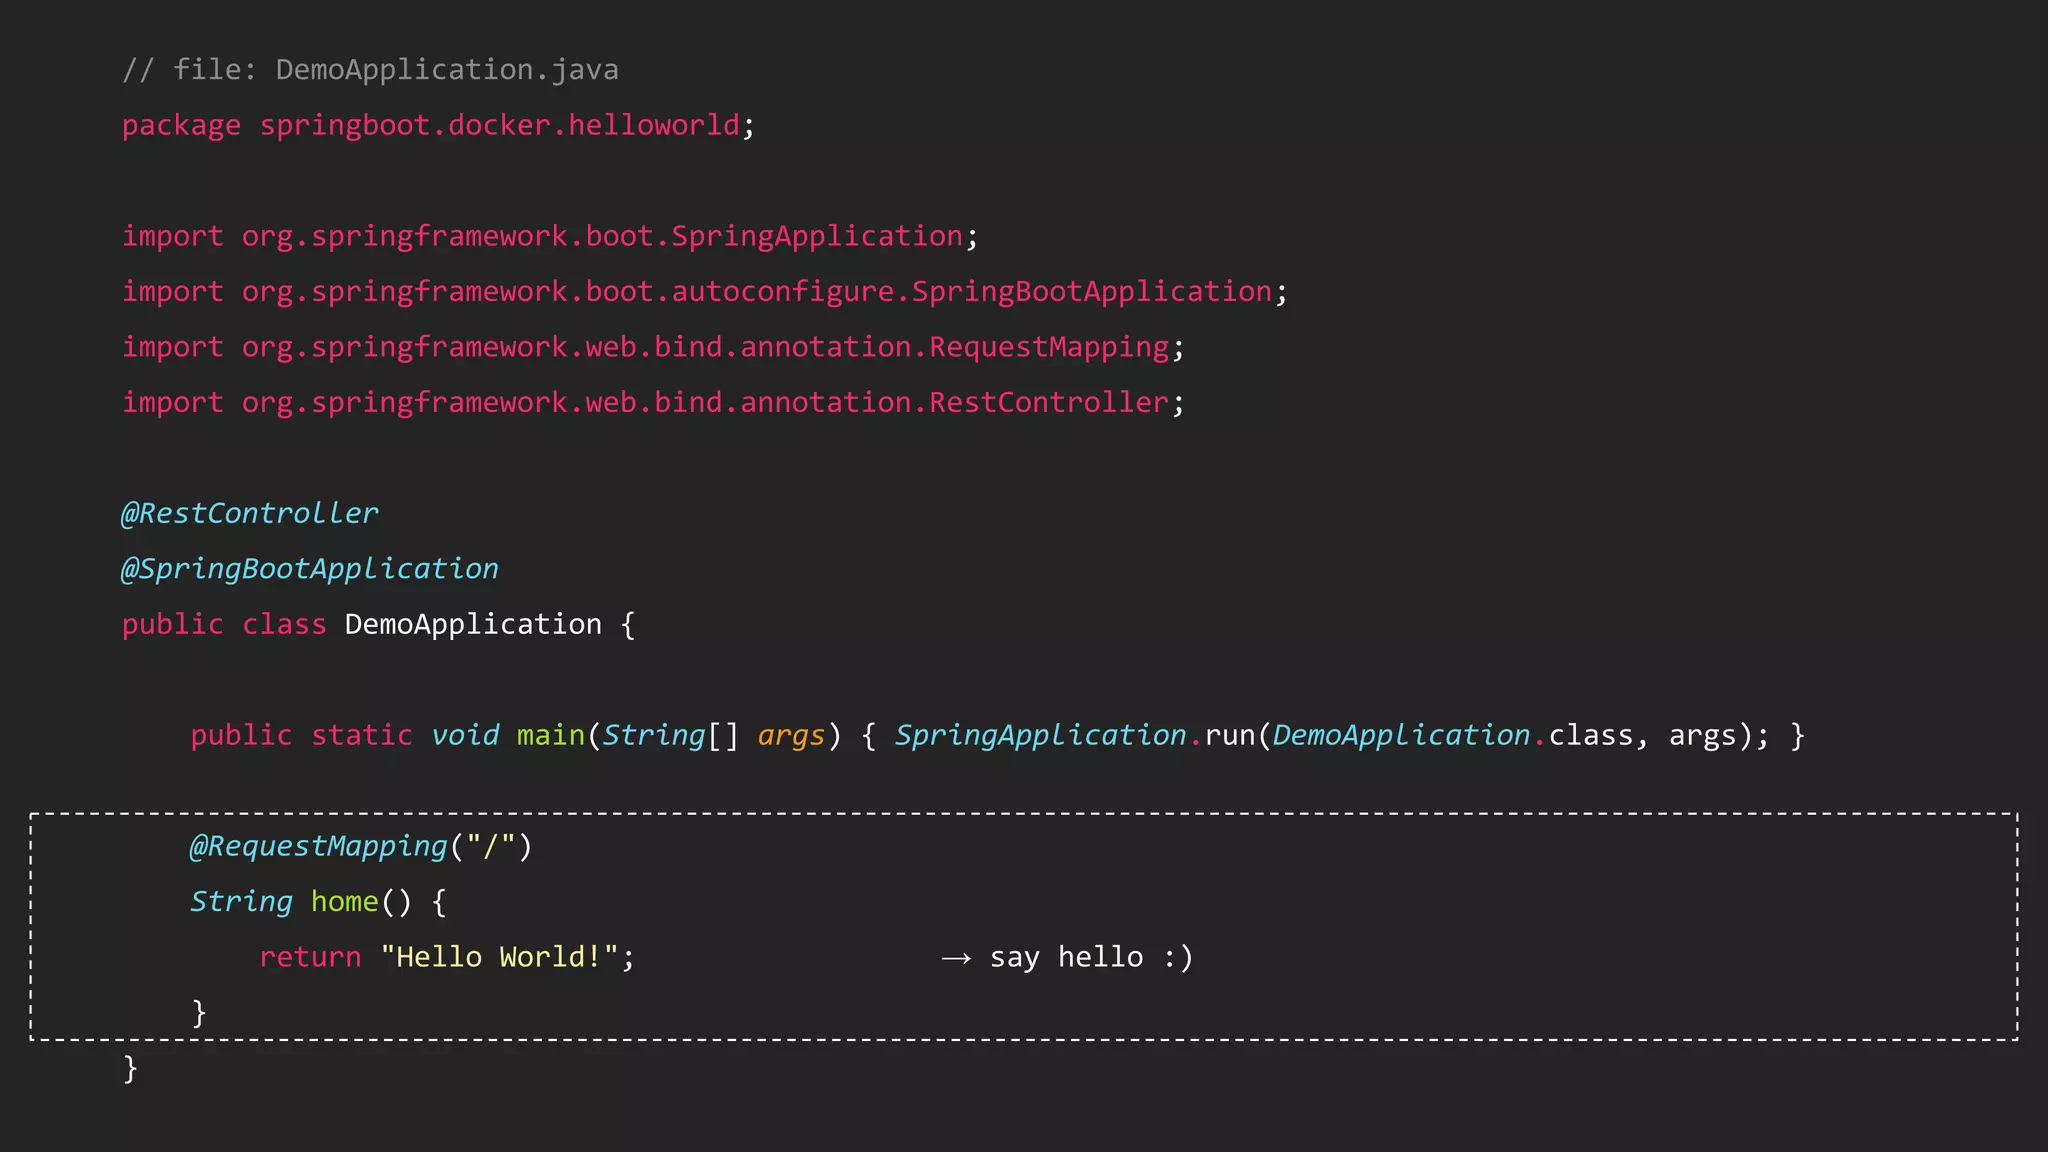
Task: Click the "String home() {" declaration
Action: coord(319,902)
